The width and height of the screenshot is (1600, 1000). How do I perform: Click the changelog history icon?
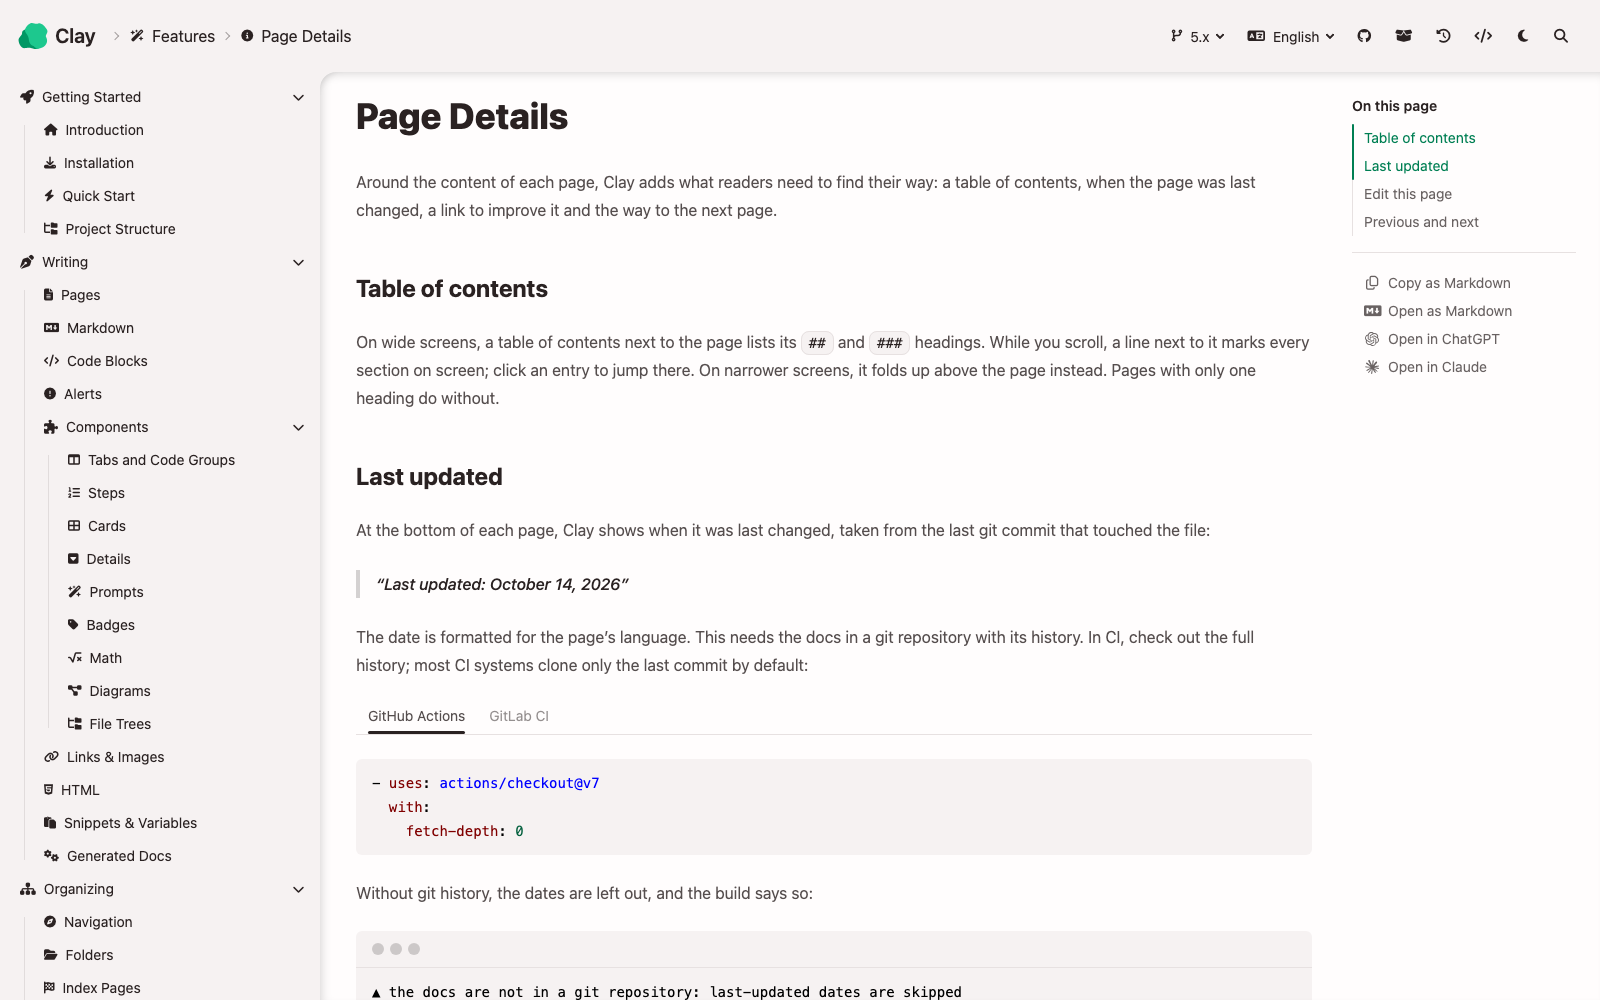(x=1443, y=36)
